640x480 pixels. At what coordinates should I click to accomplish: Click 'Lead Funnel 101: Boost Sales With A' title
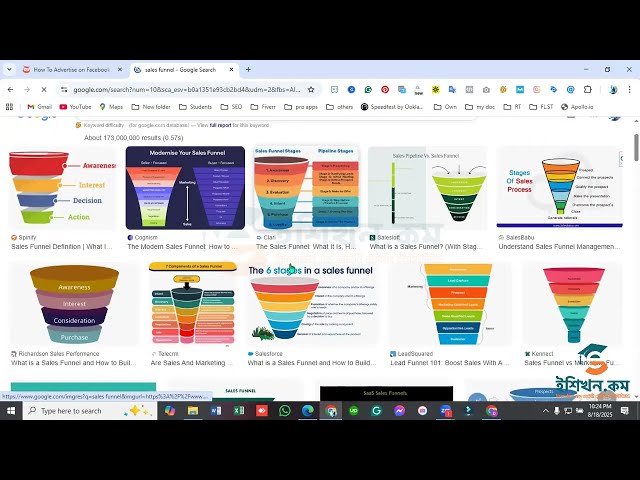450,362
